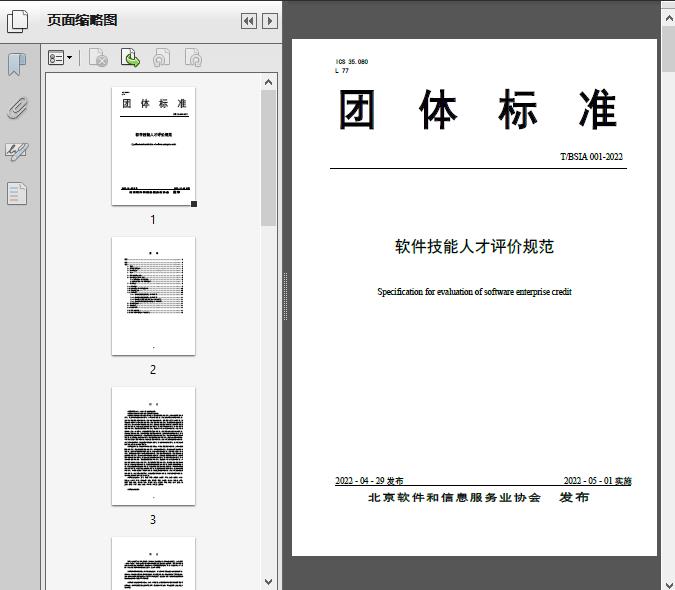Select page 3 thumbnail
Viewport: 675px width, 590px height.
click(153, 446)
